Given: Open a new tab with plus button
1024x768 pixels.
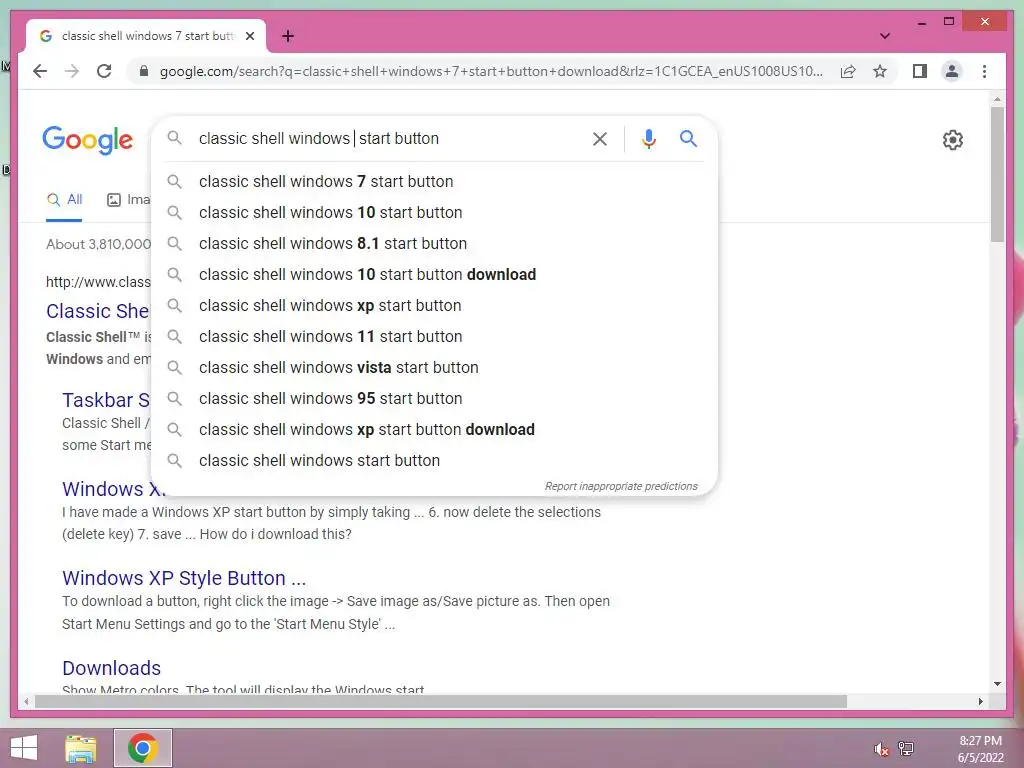Looking at the screenshot, I should (x=288, y=36).
